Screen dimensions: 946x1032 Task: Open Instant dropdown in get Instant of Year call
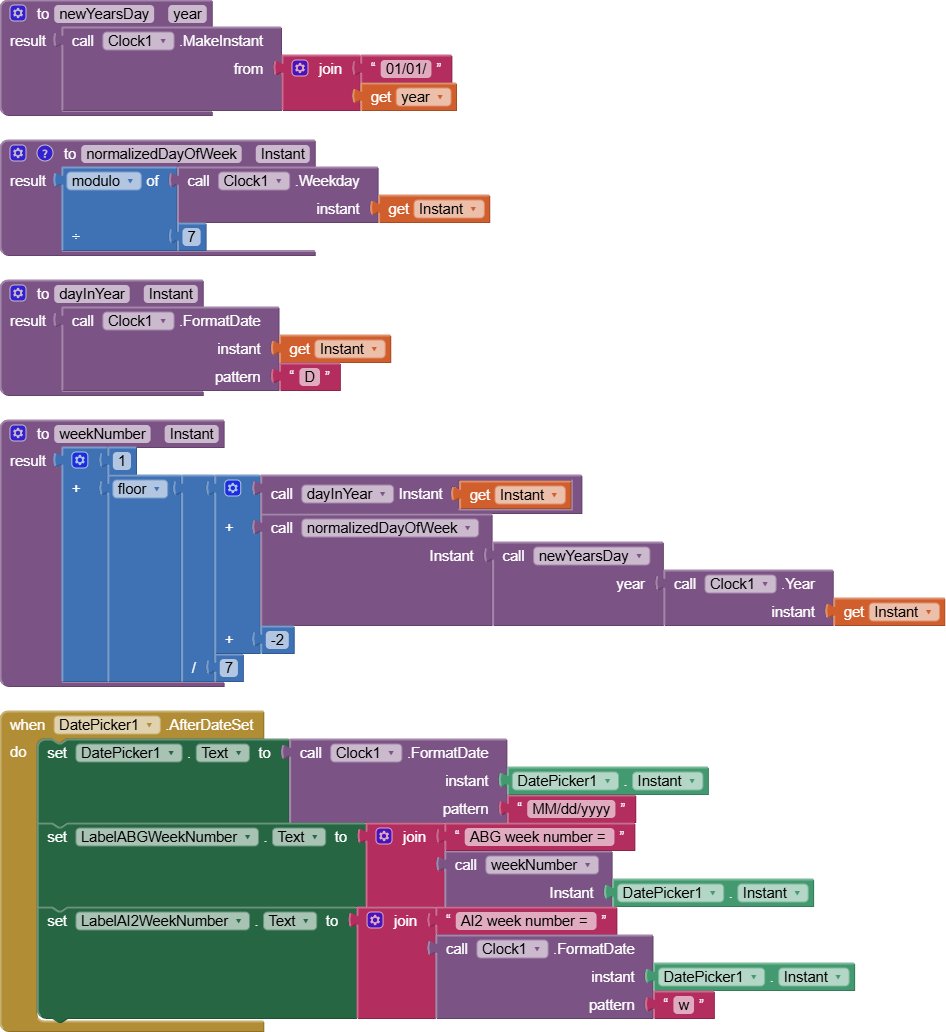click(x=904, y=612)
